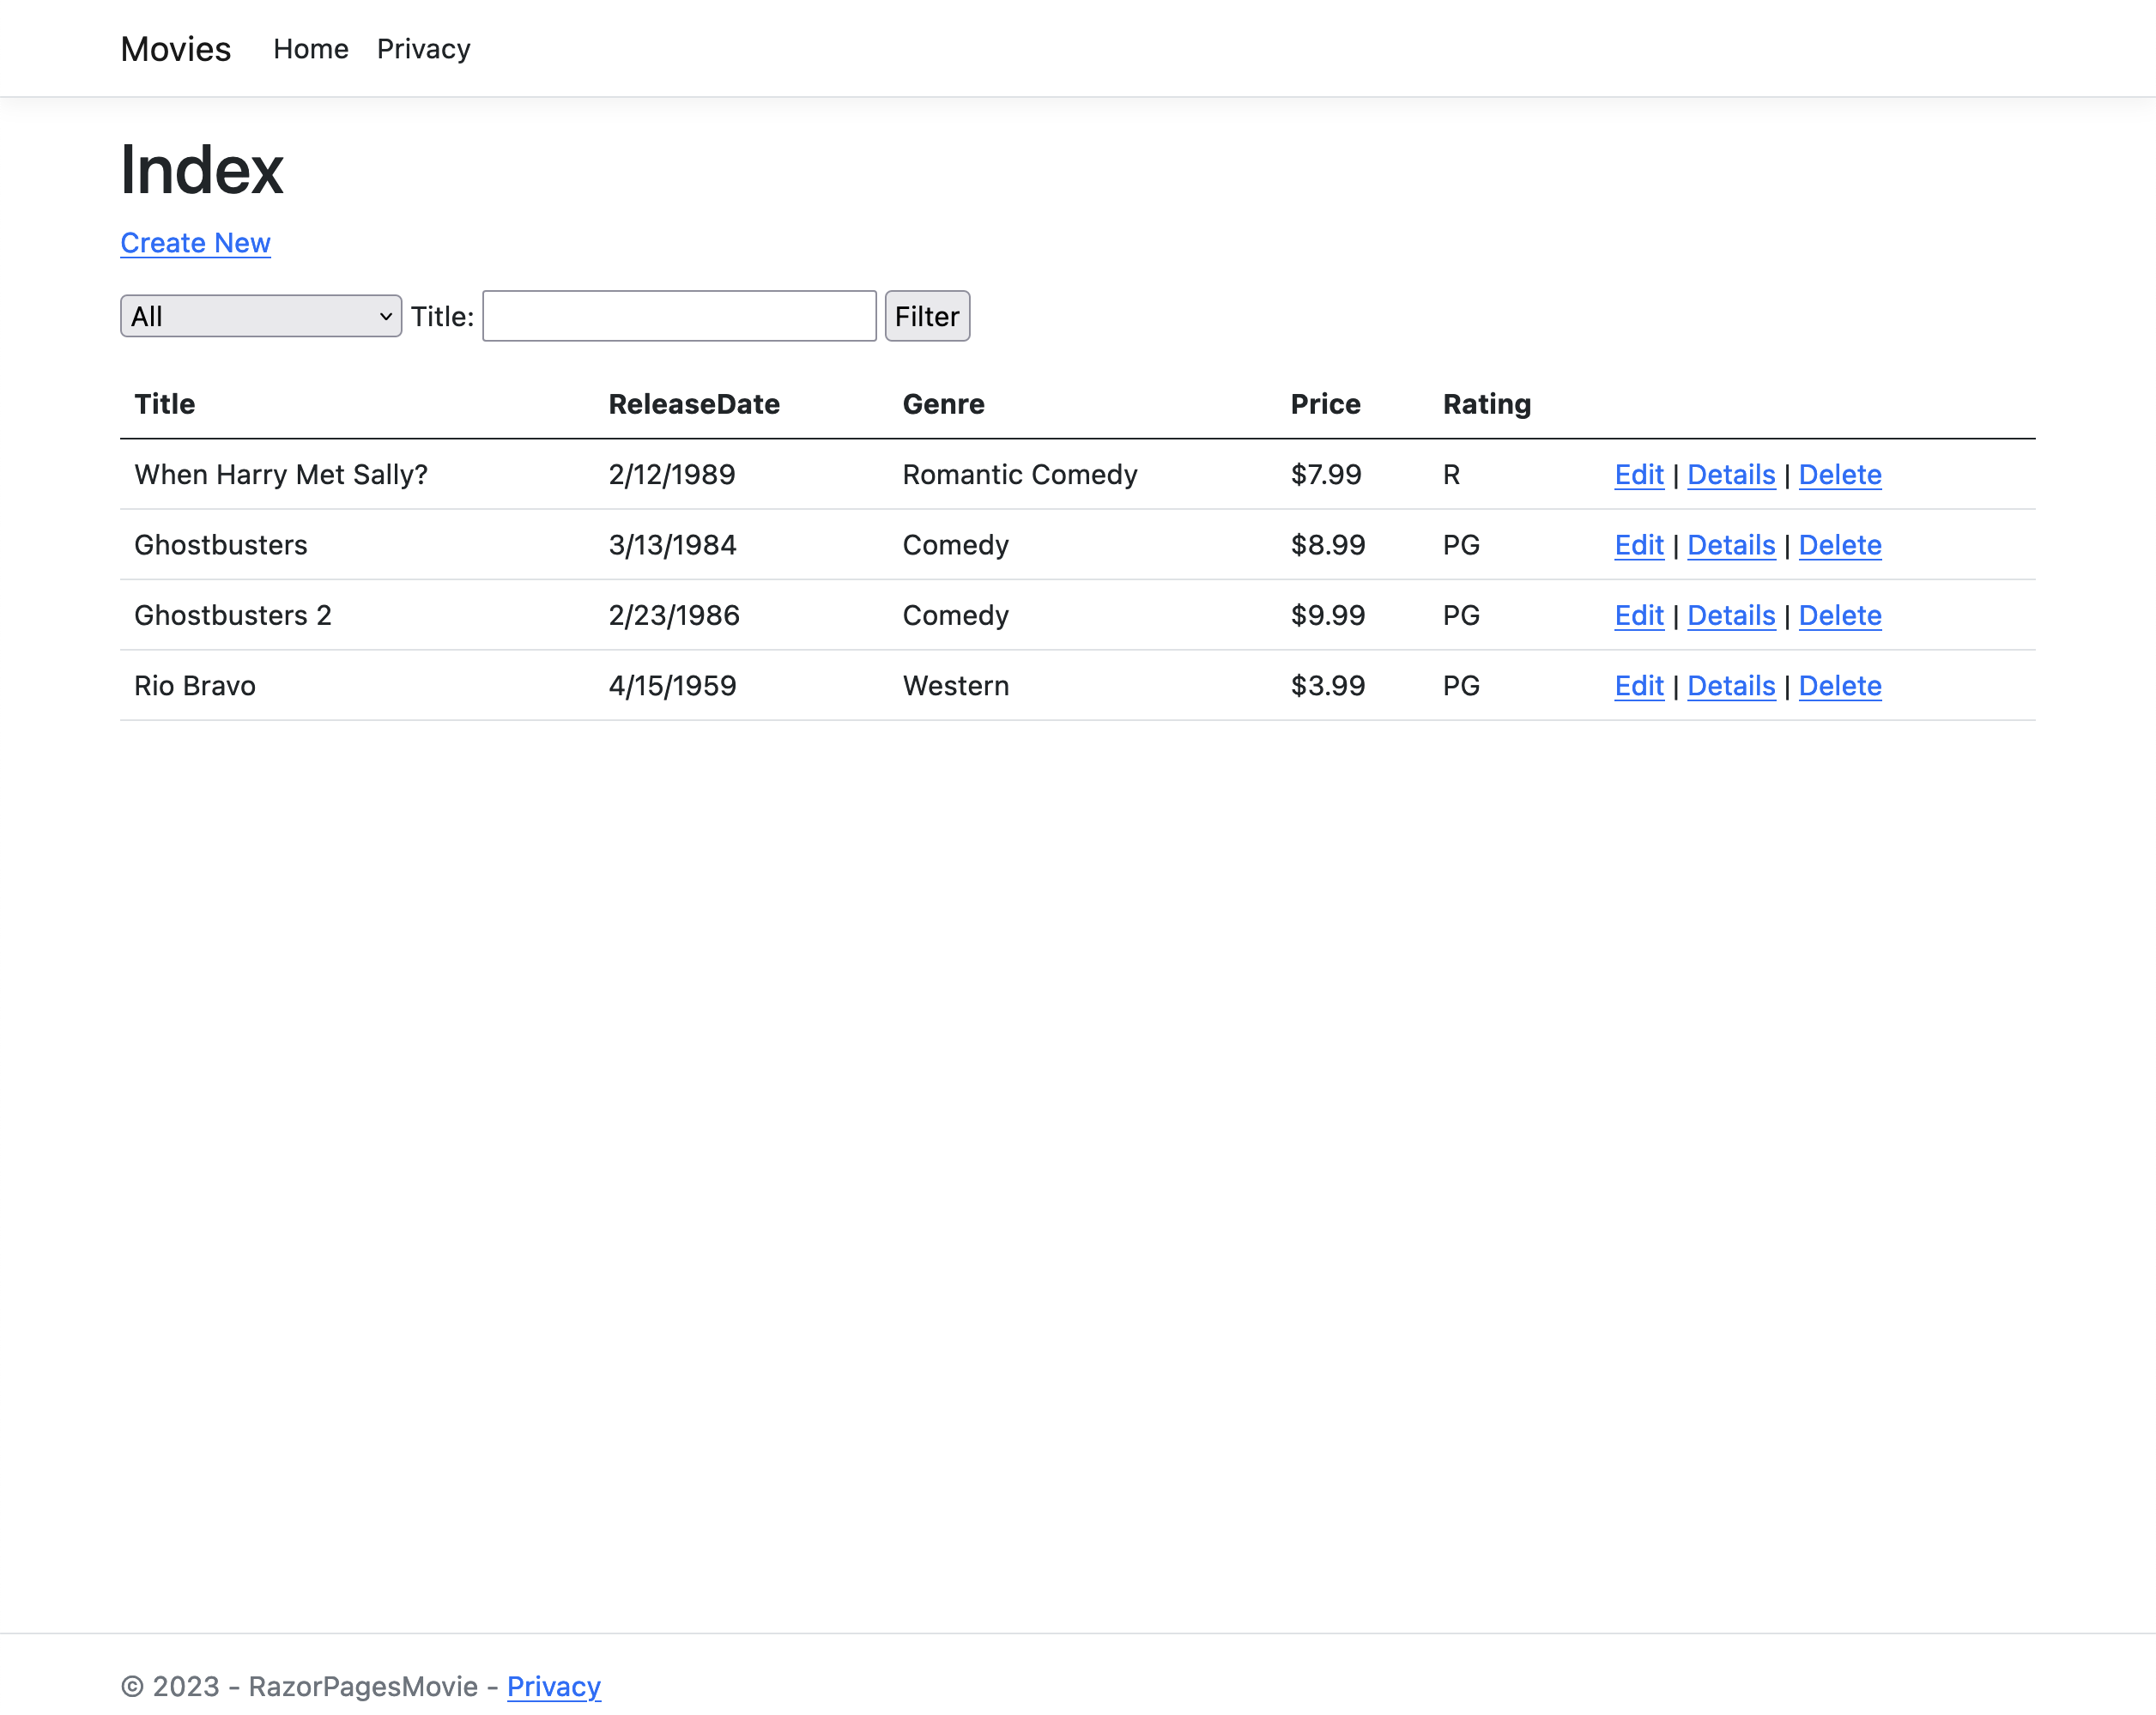Go to the Movies brand link
2156x1715 pixels.
pyautogui.click(x=176, y=49)
